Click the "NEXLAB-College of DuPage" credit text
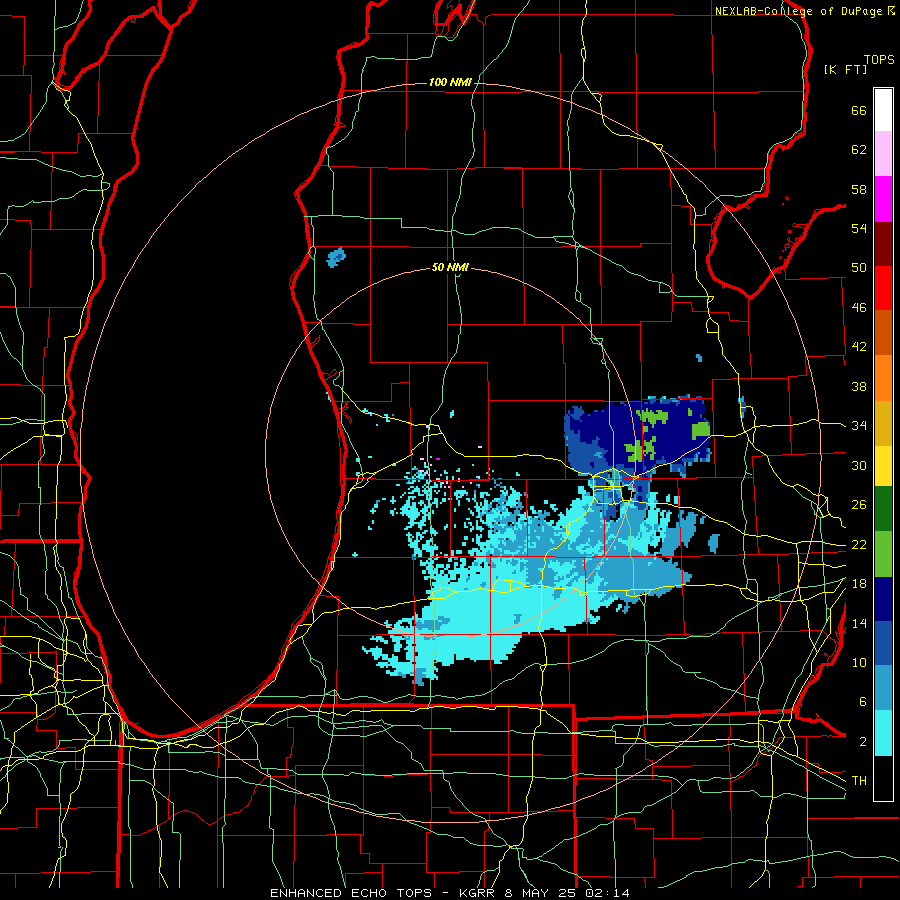 point(799,11)
